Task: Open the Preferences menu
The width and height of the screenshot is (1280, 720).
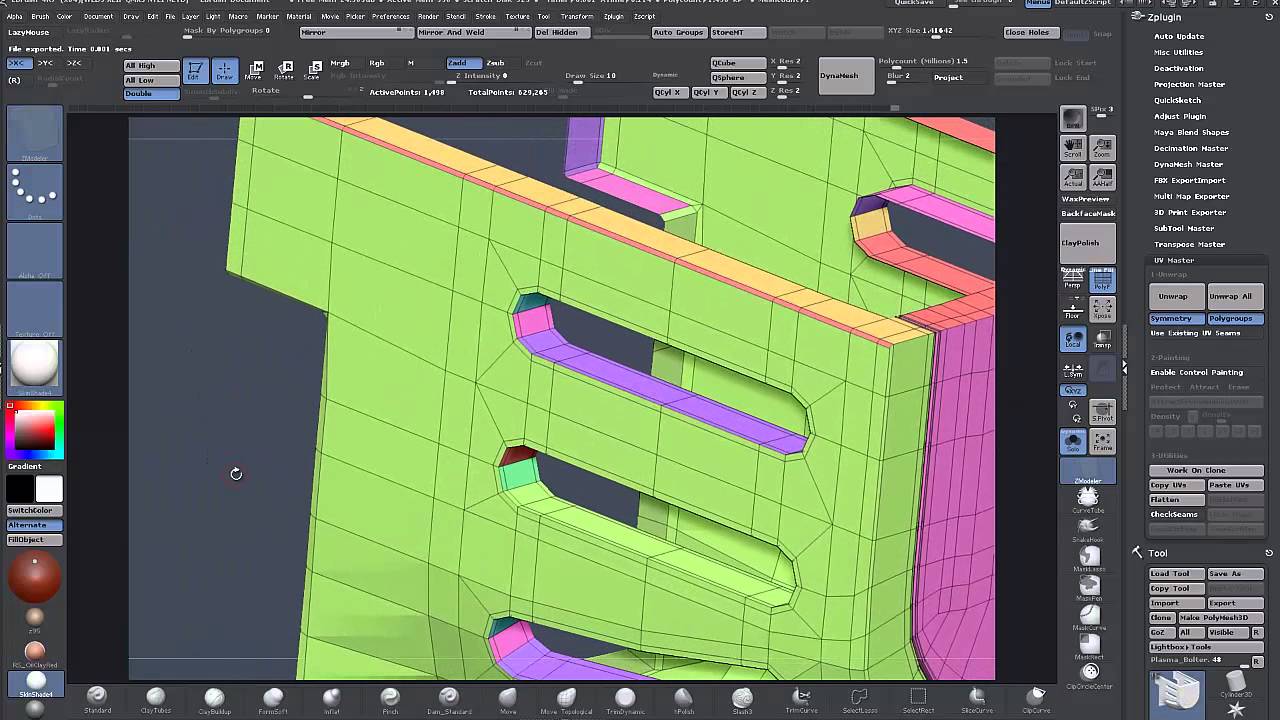Action: 391,17
